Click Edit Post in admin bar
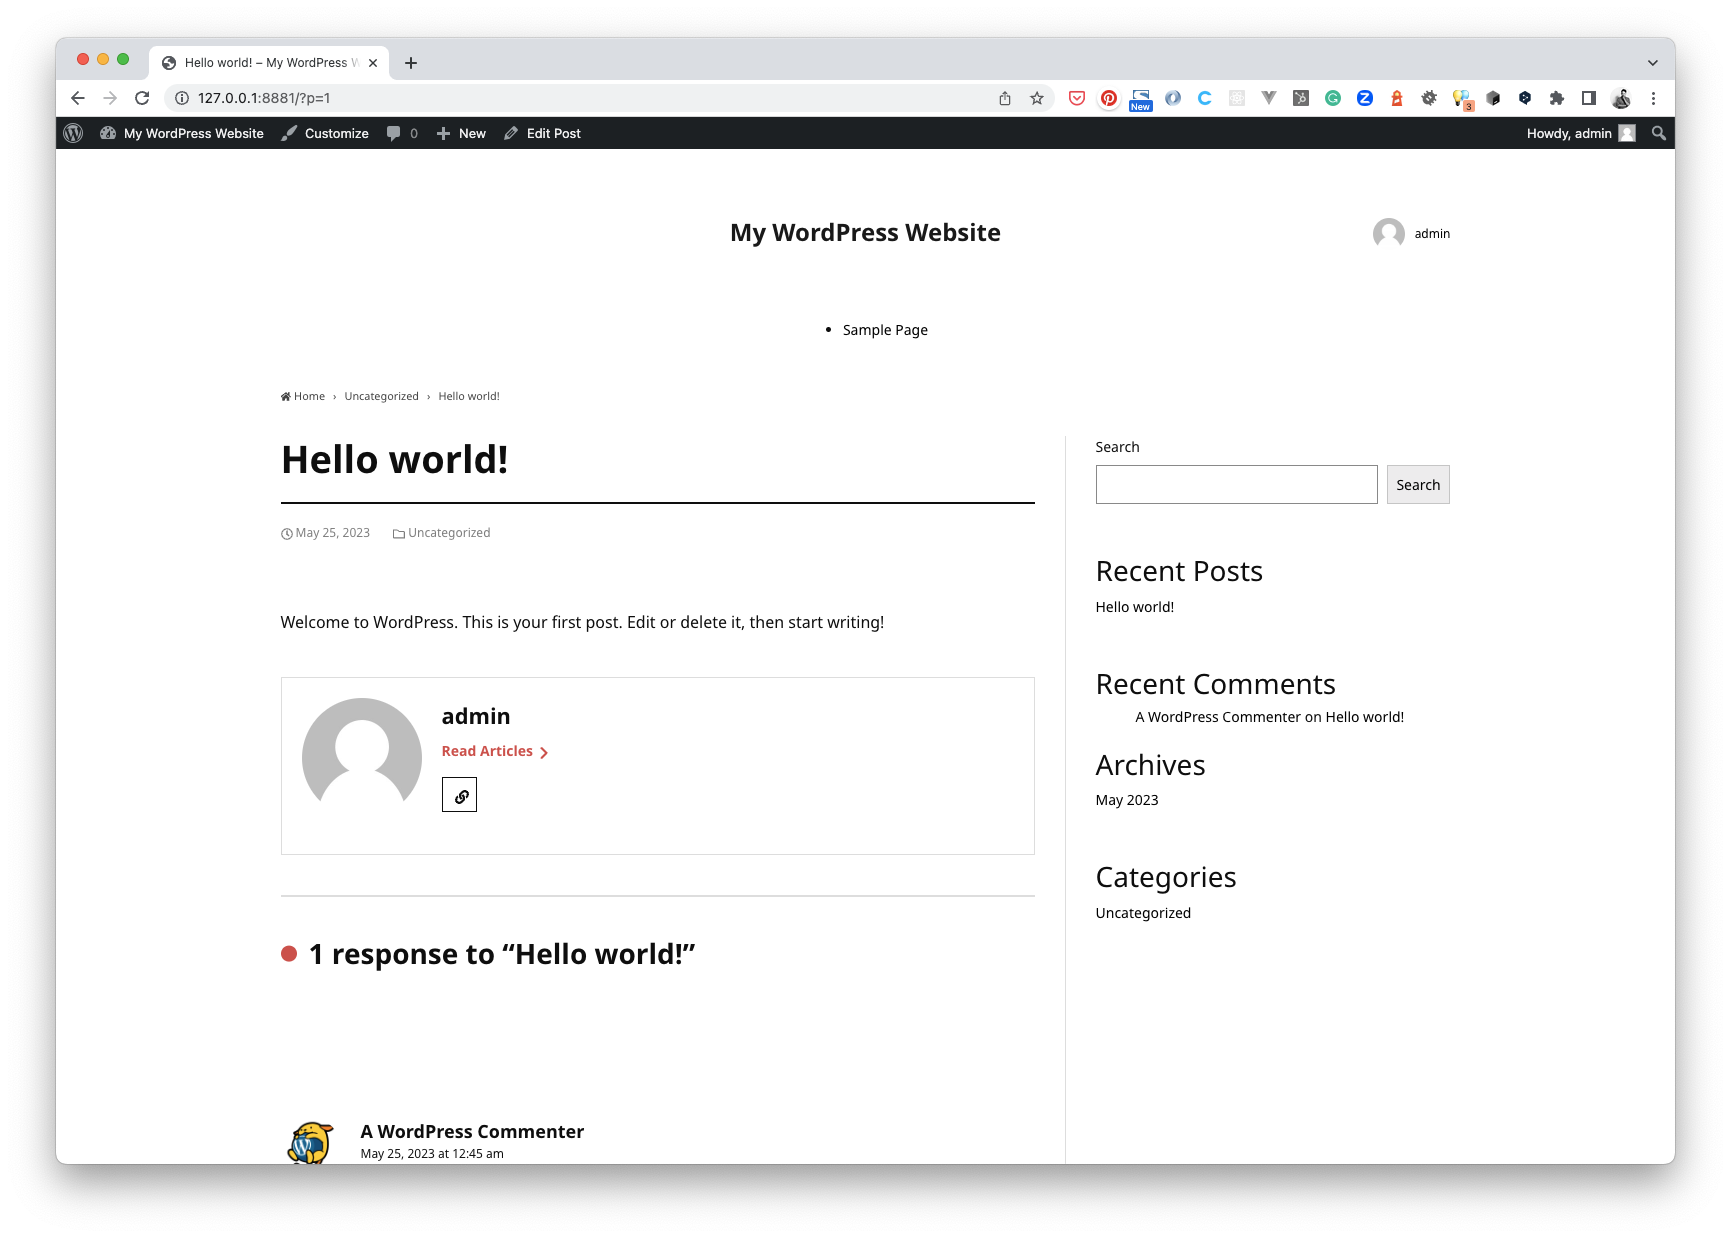The width and height of the screenshot is (1731, 1238). pyautogui.click(x=543, y=133)
